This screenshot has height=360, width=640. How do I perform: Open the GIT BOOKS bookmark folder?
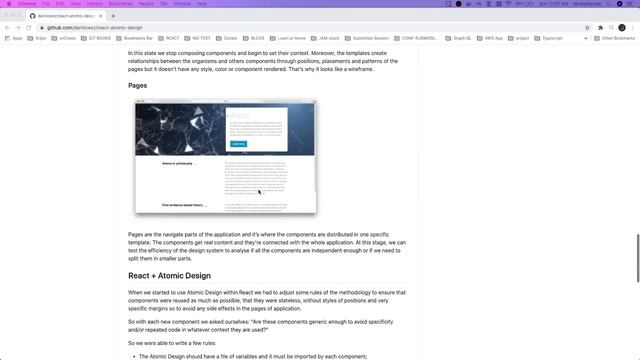pyautogui.click(x=96, y=38)
